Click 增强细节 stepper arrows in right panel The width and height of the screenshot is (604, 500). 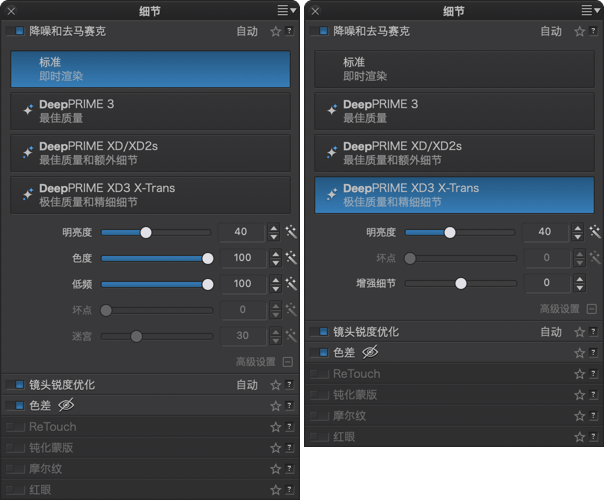pos(579,283)
